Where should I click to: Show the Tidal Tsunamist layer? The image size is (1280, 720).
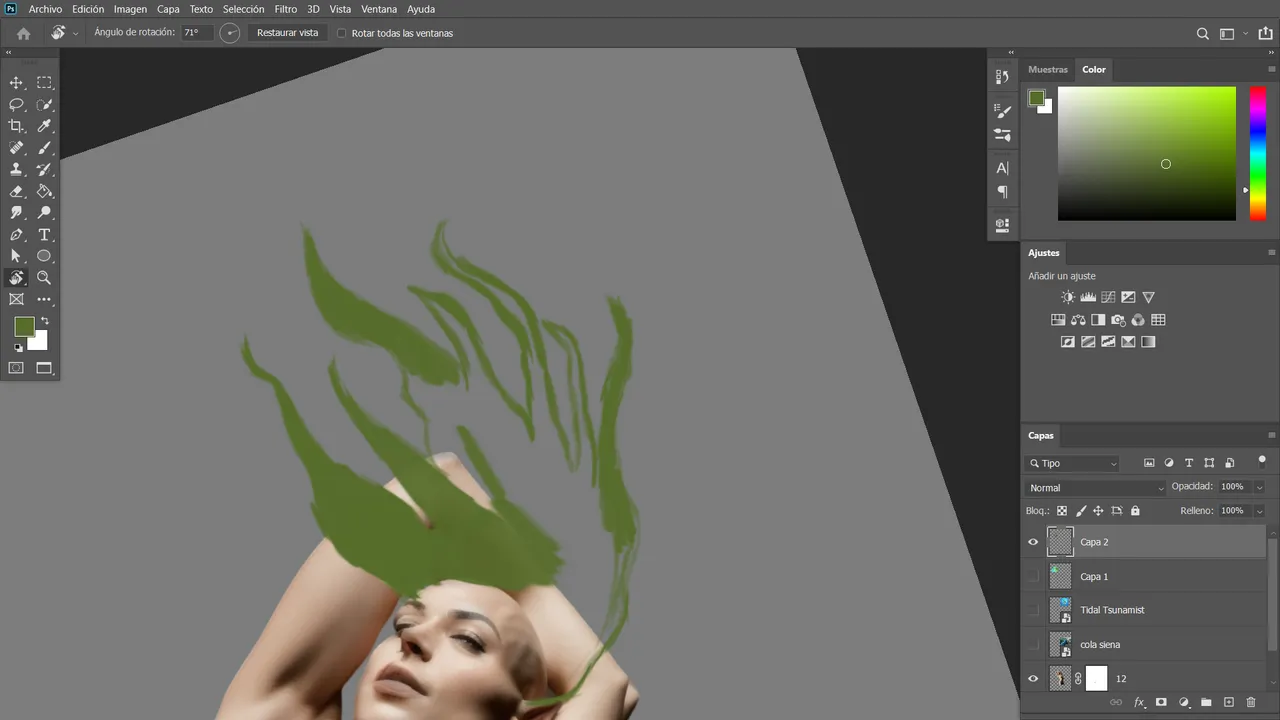(1033, 610)
